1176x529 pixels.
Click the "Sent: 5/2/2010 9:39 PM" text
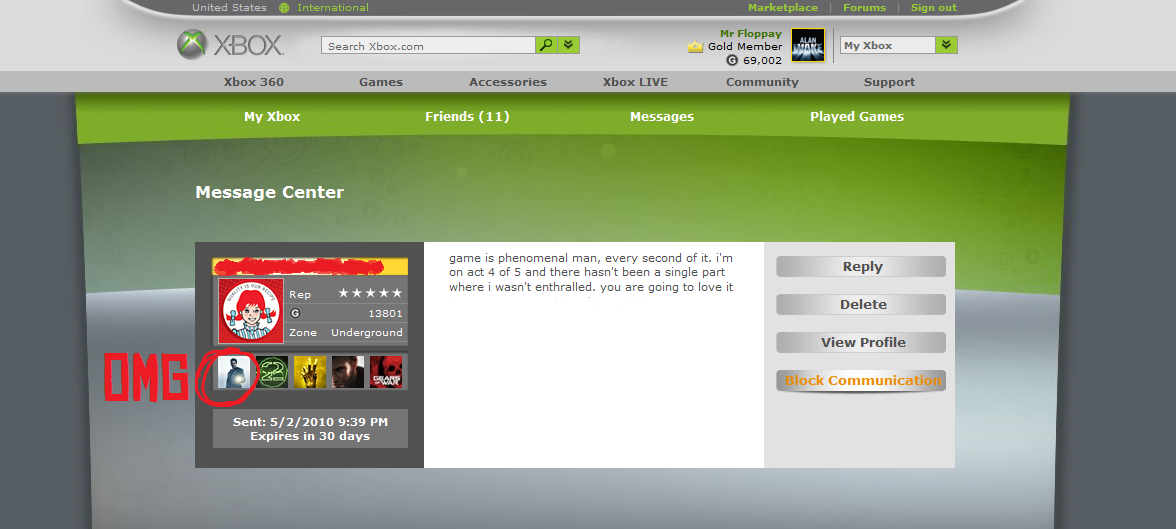tap(310, 422)
